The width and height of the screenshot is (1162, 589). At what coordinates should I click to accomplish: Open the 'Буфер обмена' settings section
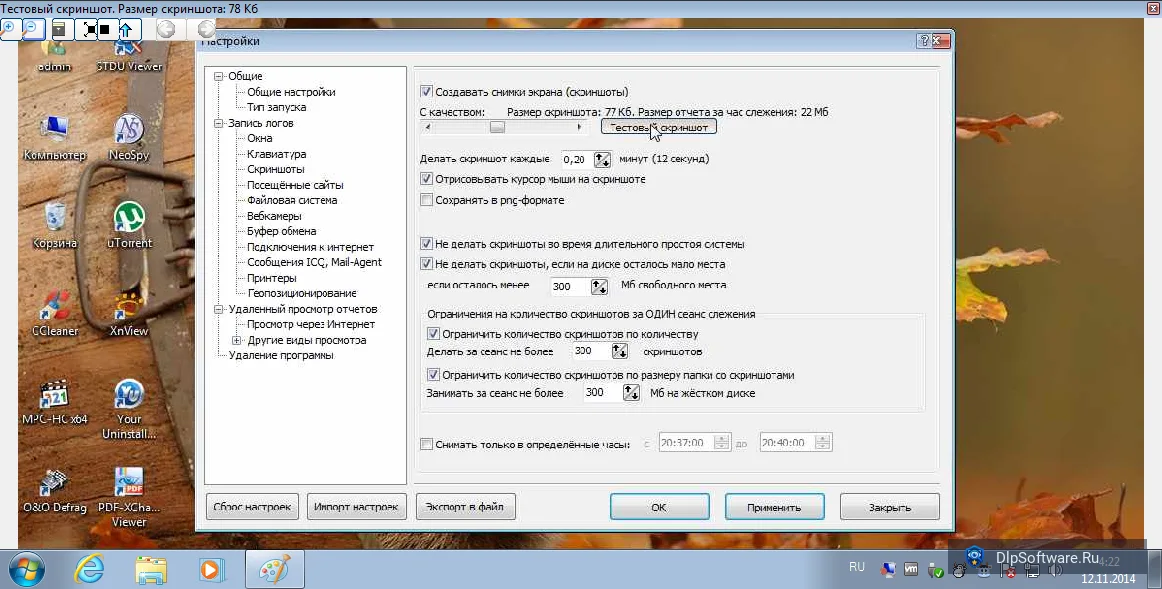(x=282, y=231)
